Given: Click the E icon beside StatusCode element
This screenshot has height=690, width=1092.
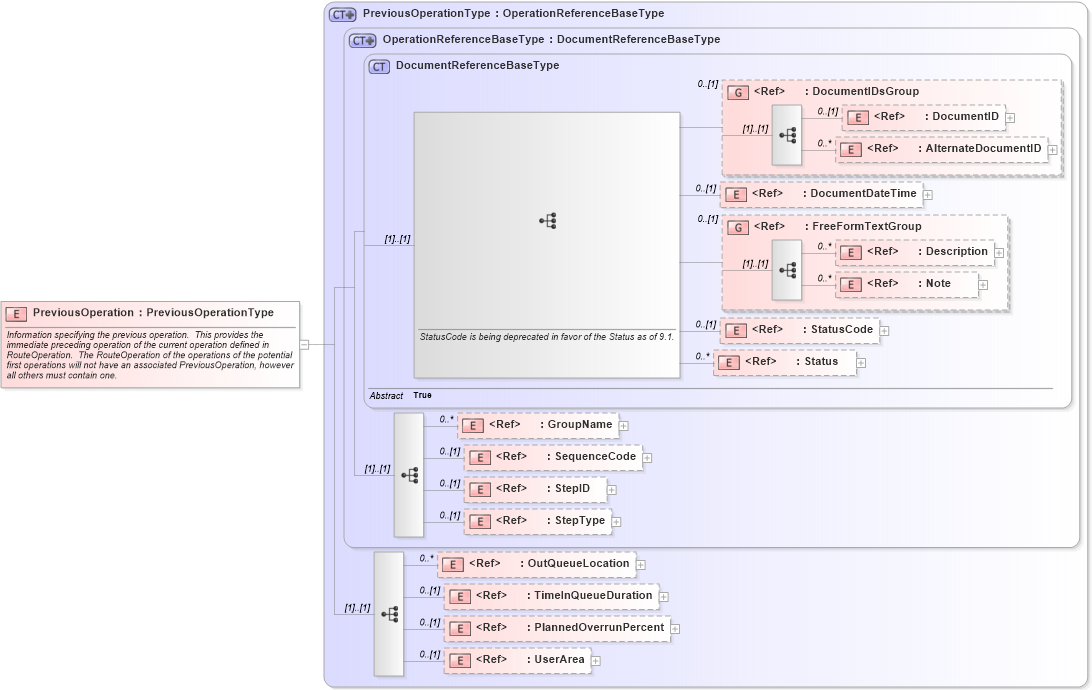Looking at the screenshot, I should (738, 330).
